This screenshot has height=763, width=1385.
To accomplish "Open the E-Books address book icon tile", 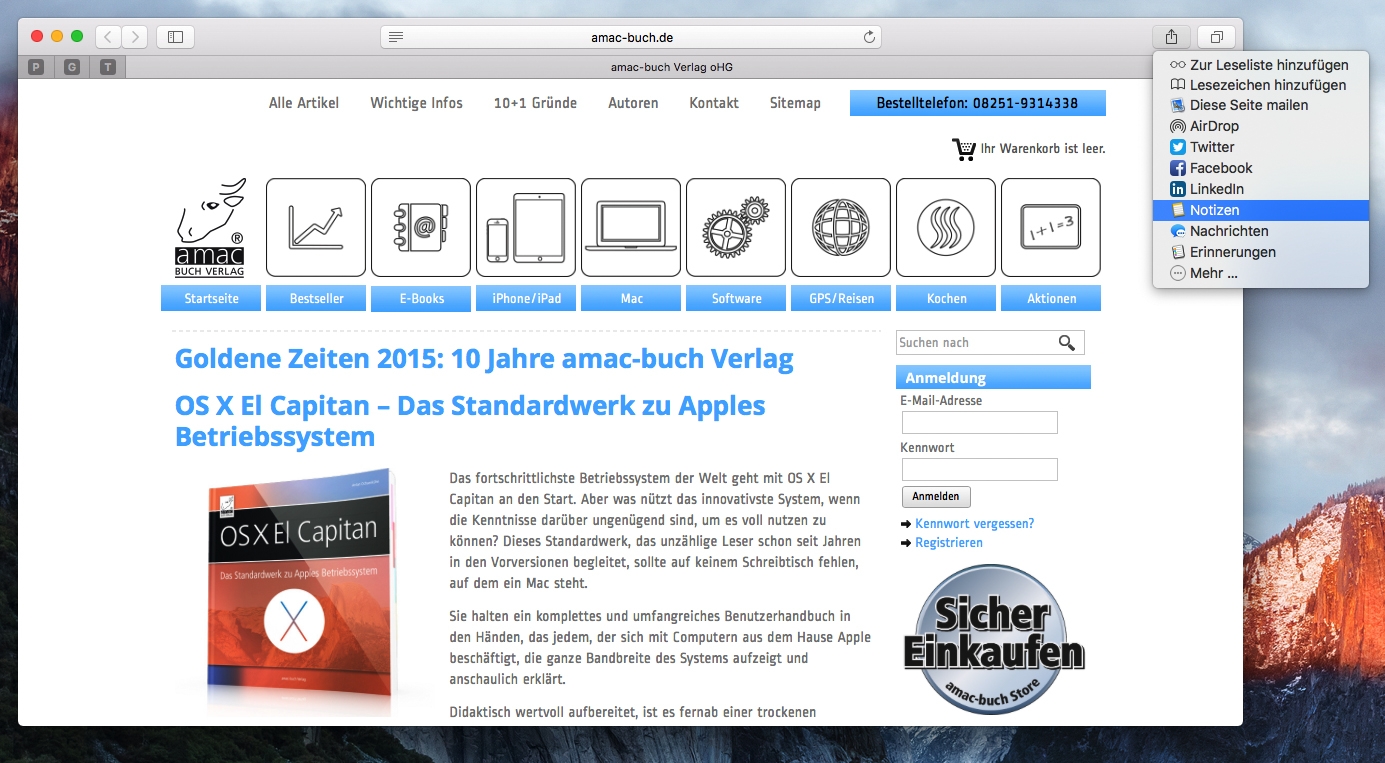I will click(x=421, y=227).
